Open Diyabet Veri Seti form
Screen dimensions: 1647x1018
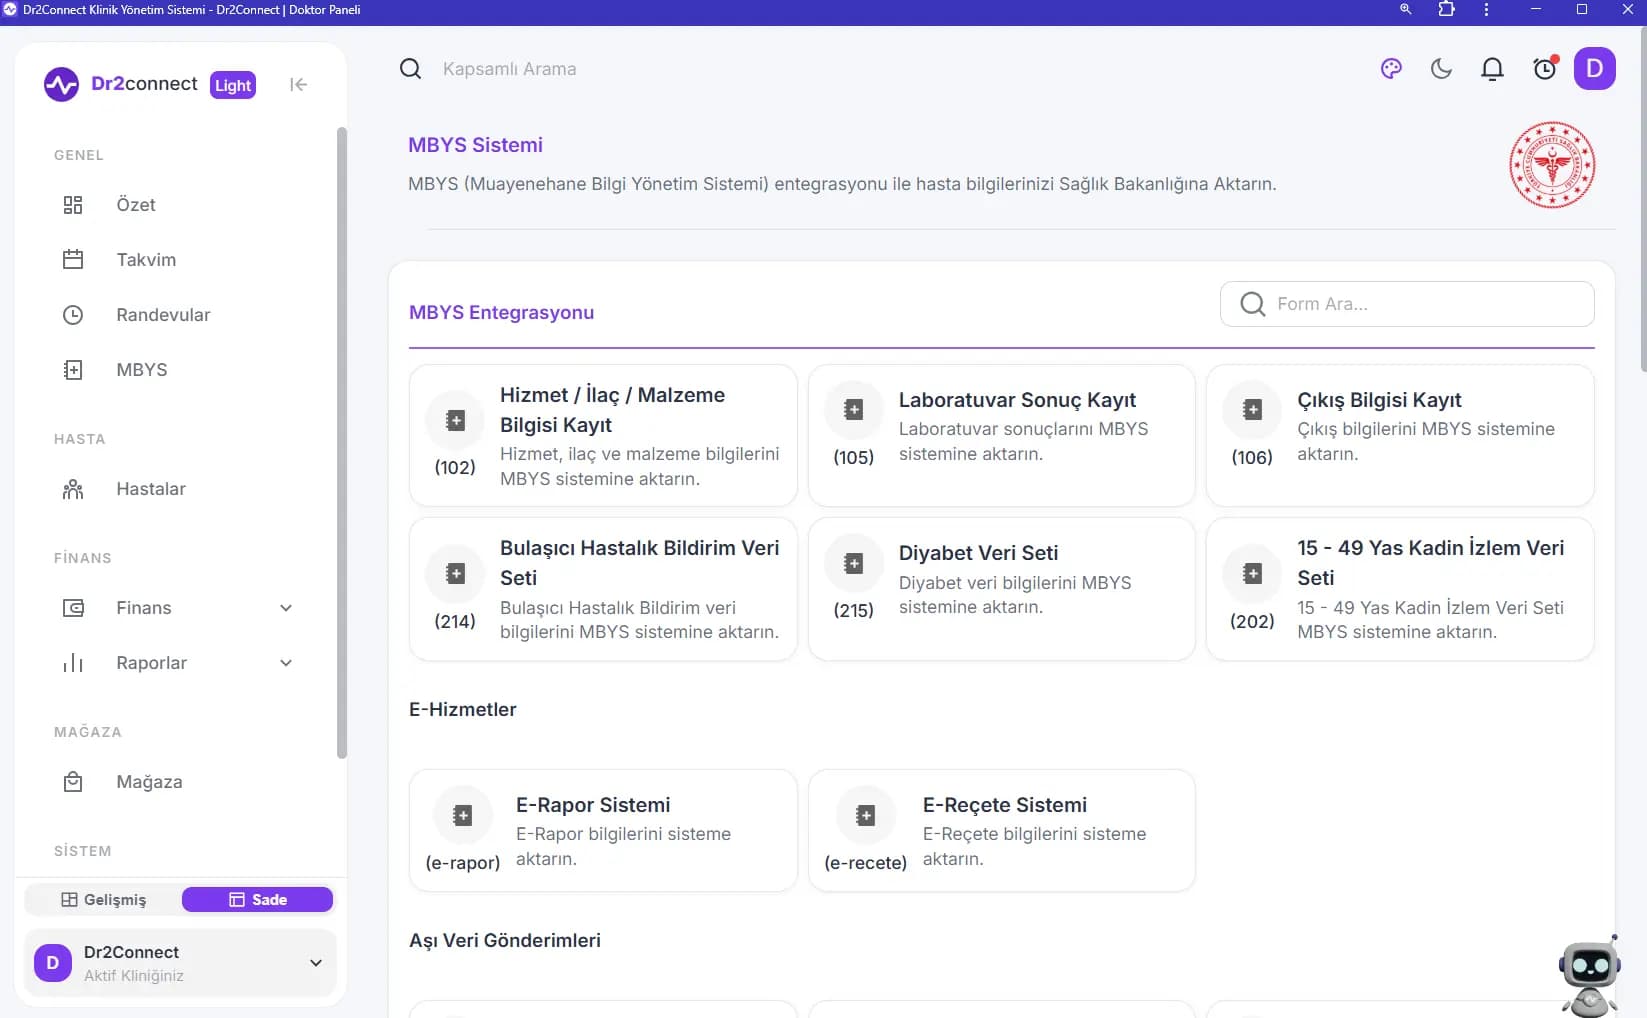tap(1001, 589)
